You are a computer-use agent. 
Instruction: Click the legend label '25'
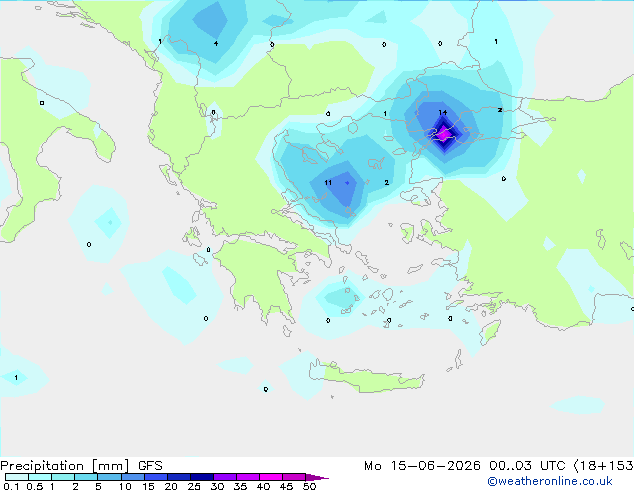(194, 486)
